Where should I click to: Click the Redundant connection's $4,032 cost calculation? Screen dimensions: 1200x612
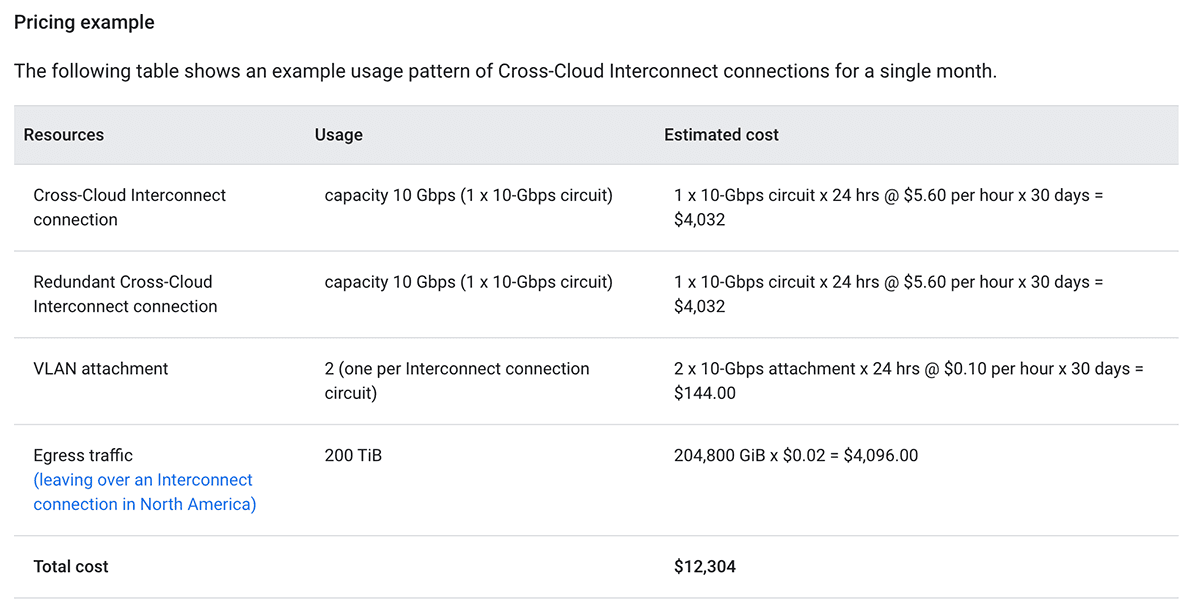888,294
